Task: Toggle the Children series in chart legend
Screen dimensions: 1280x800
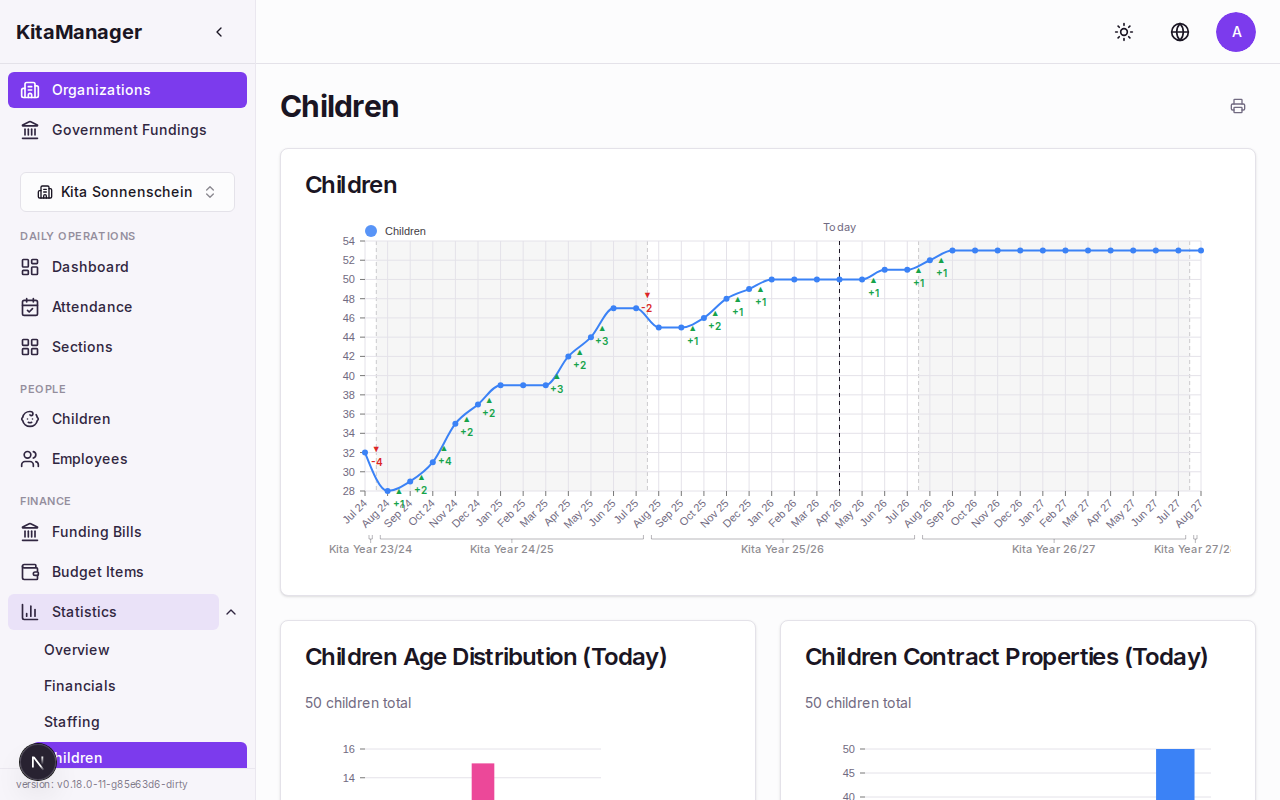Action: [396, 231]
